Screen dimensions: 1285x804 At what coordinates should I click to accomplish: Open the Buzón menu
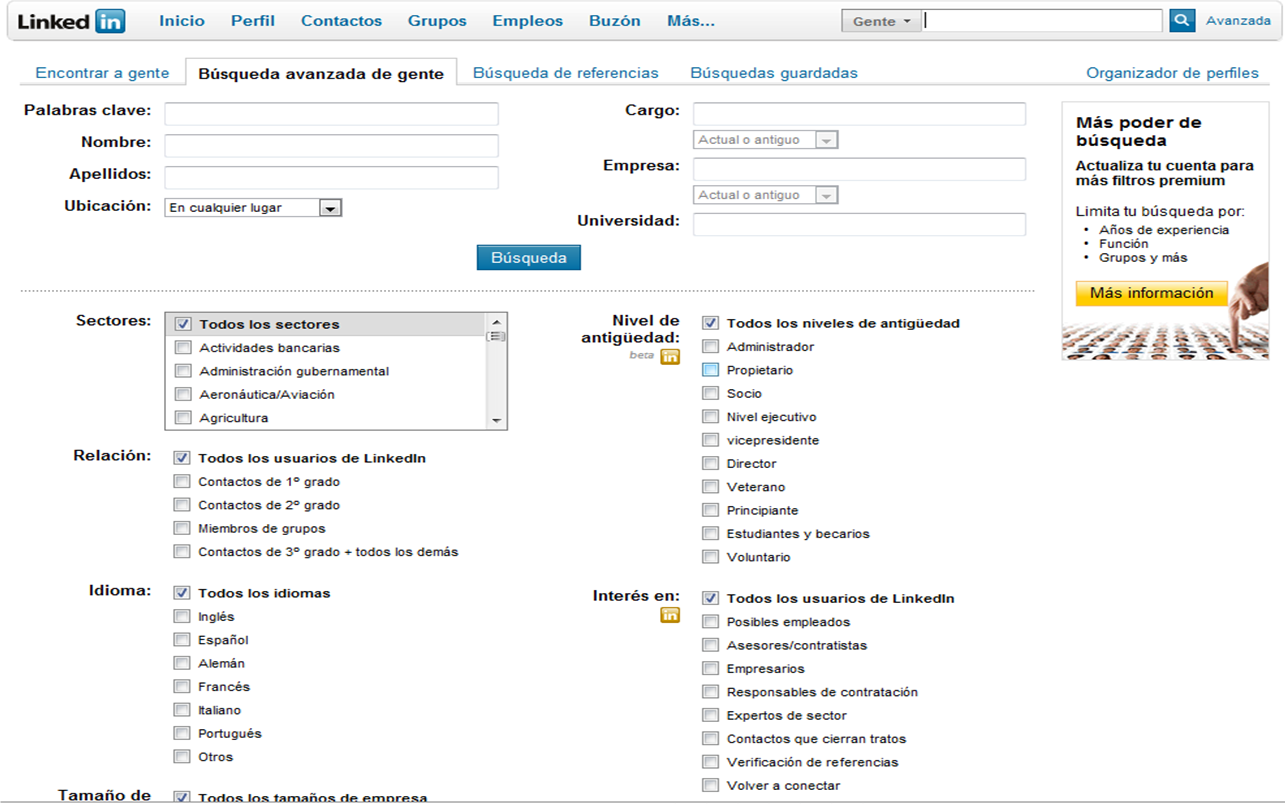[615, 20]
